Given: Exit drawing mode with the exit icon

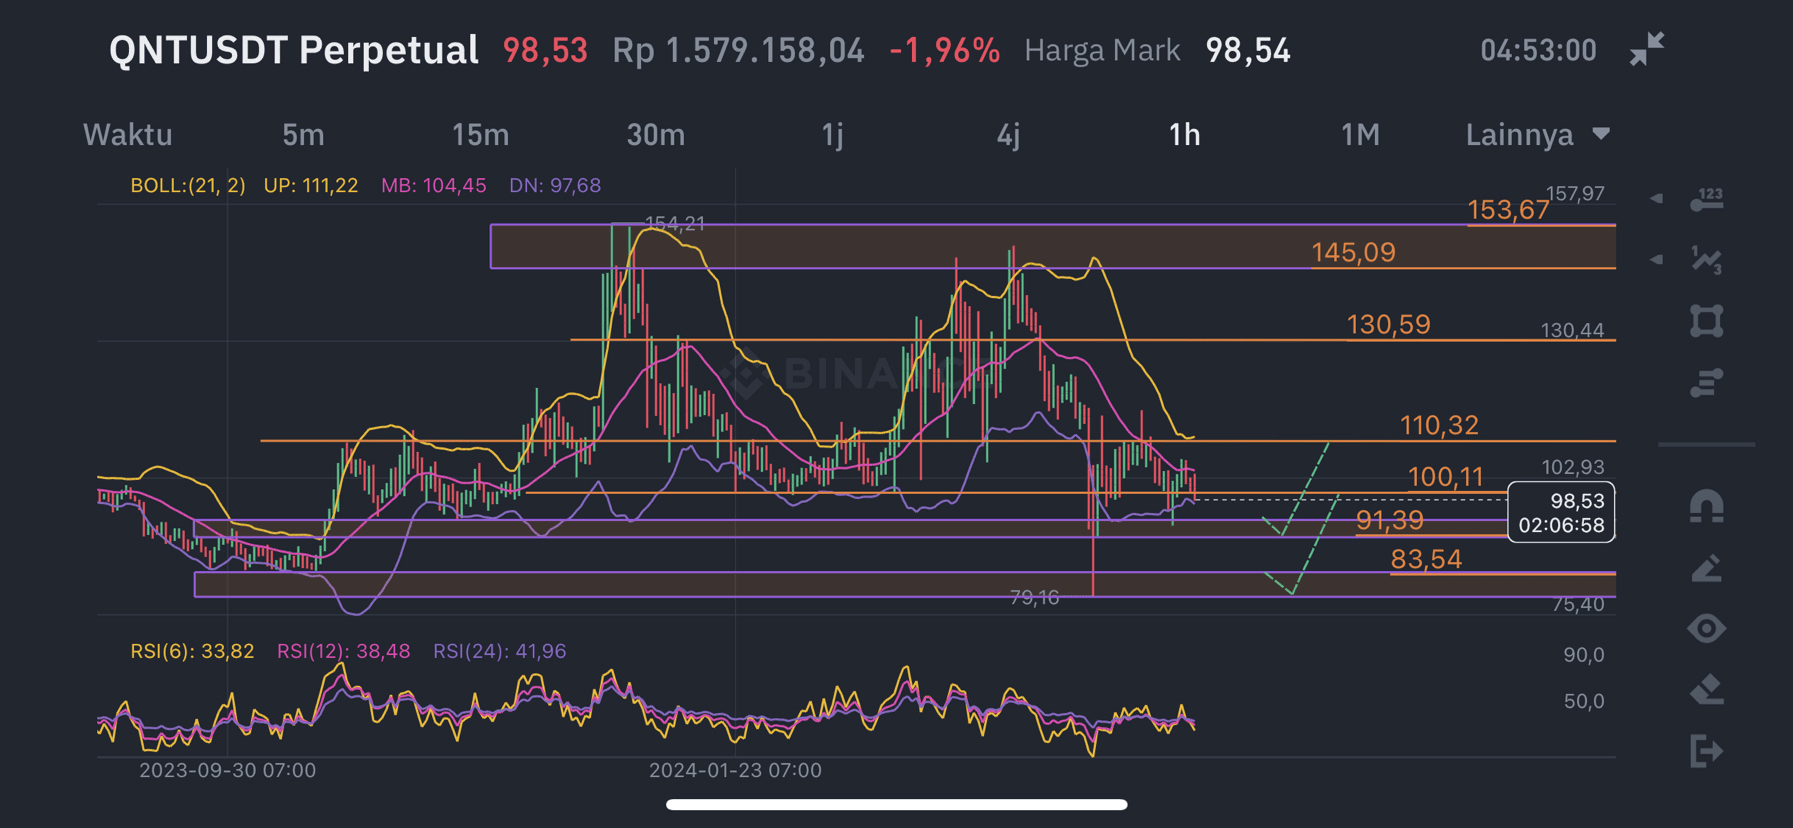Looking at the screenshot, I should coord(1706,751).
